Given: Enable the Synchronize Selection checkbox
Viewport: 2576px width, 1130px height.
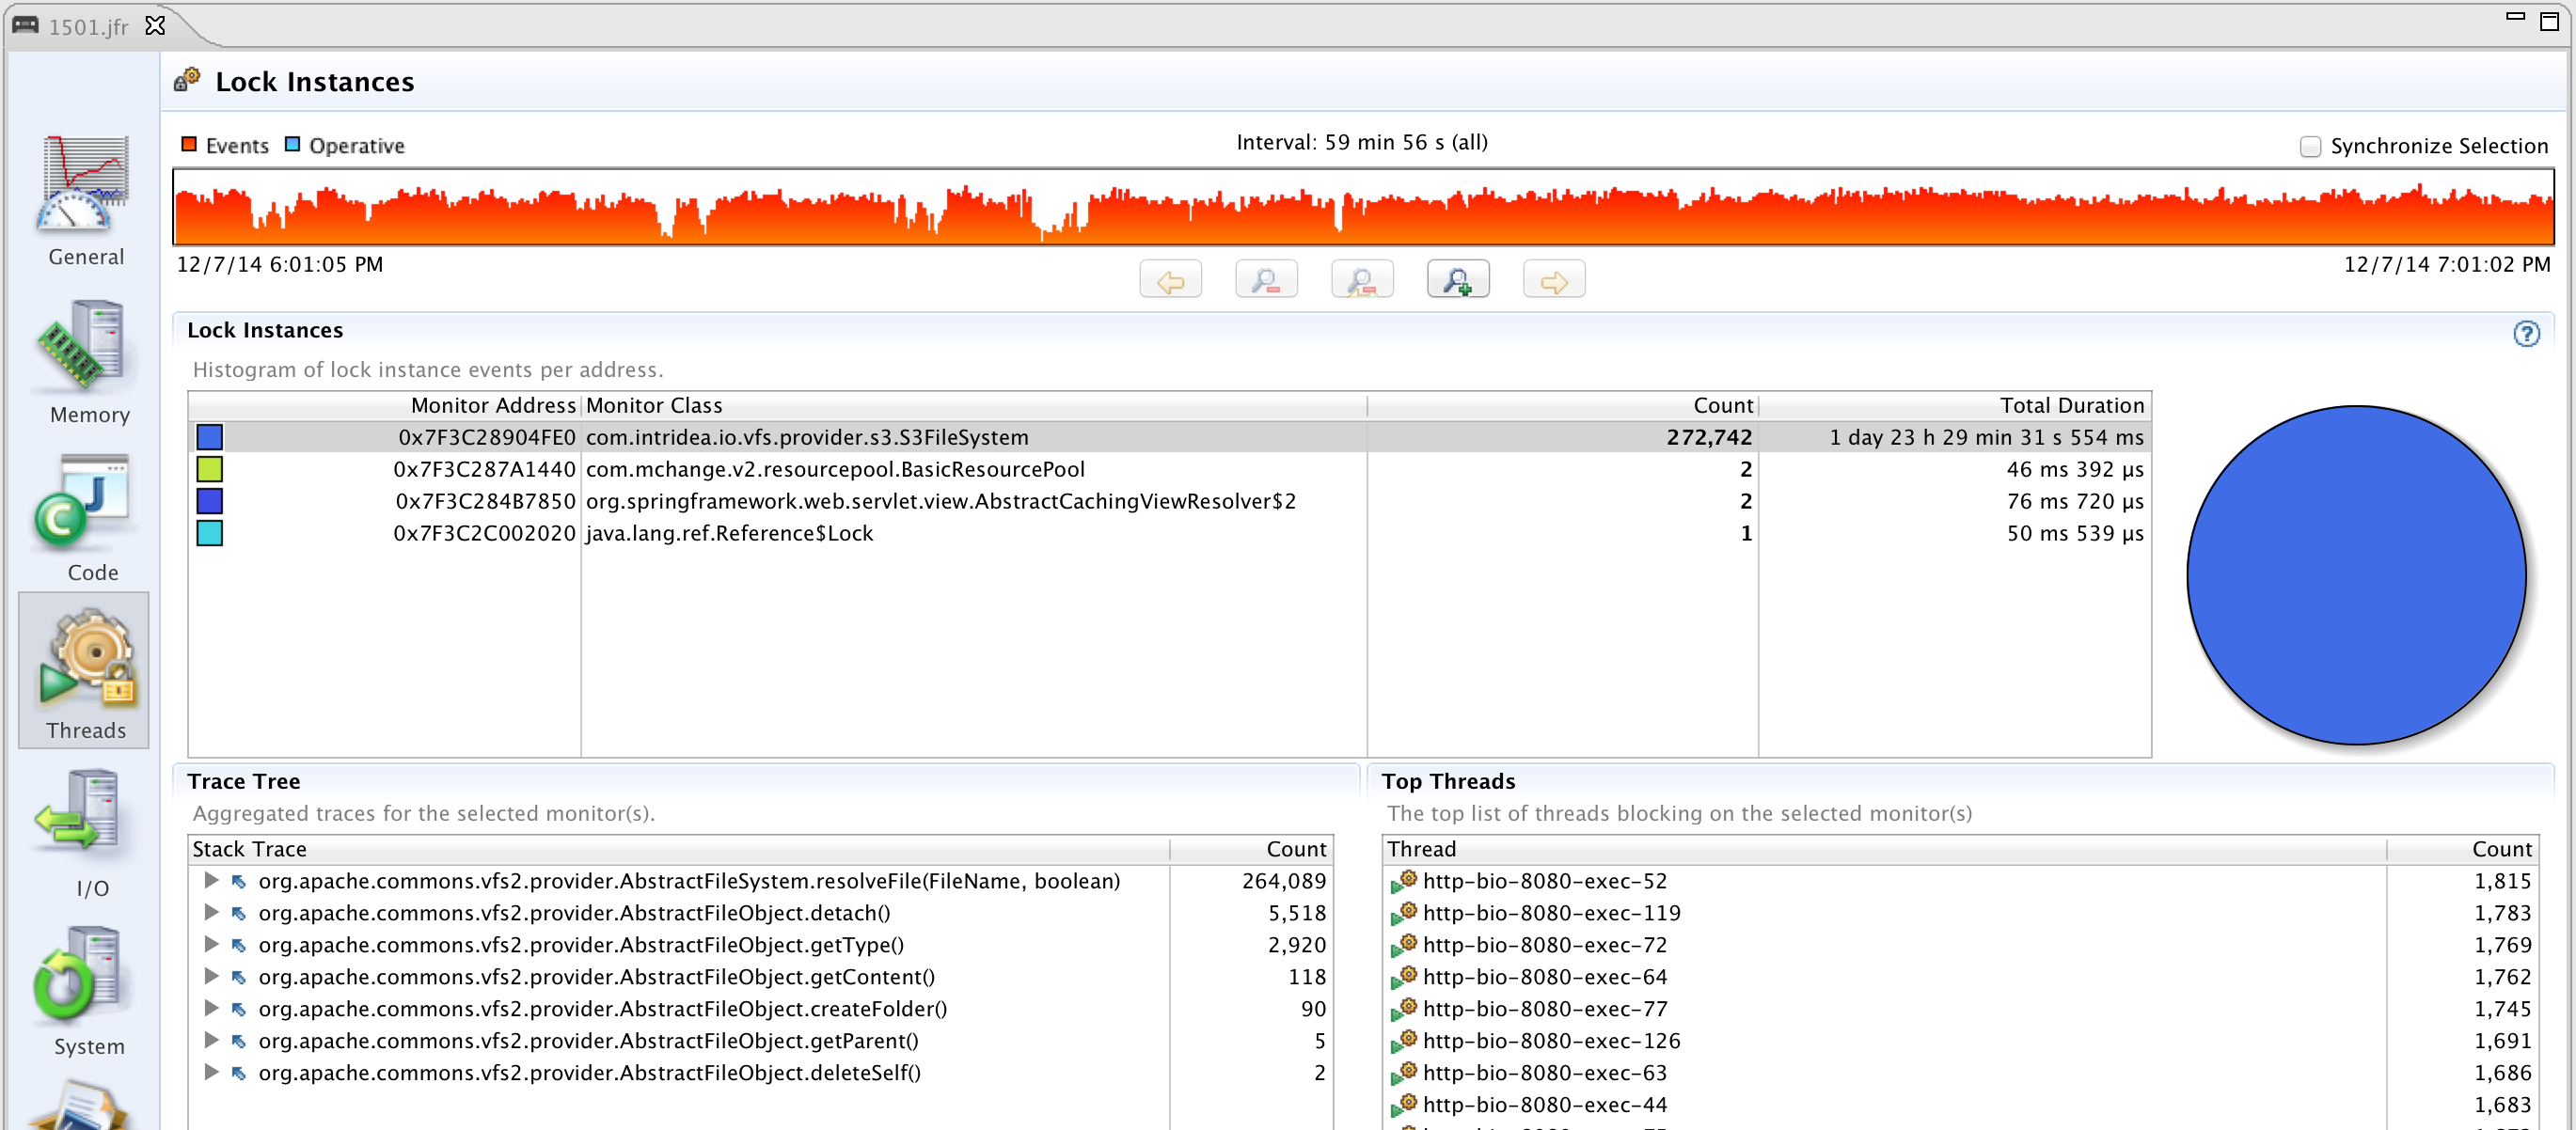Looking at the screenshot, I should (x=2310, y=147).
